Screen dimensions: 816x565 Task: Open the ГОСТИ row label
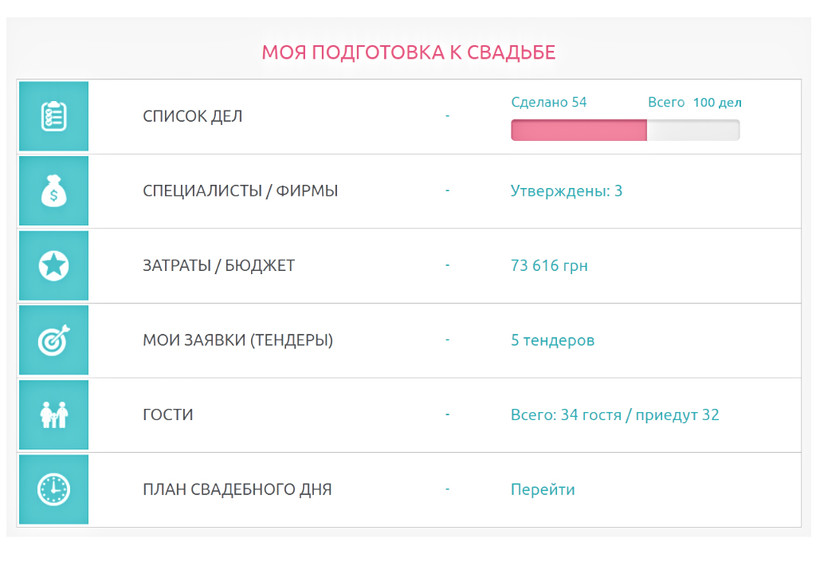168,415
